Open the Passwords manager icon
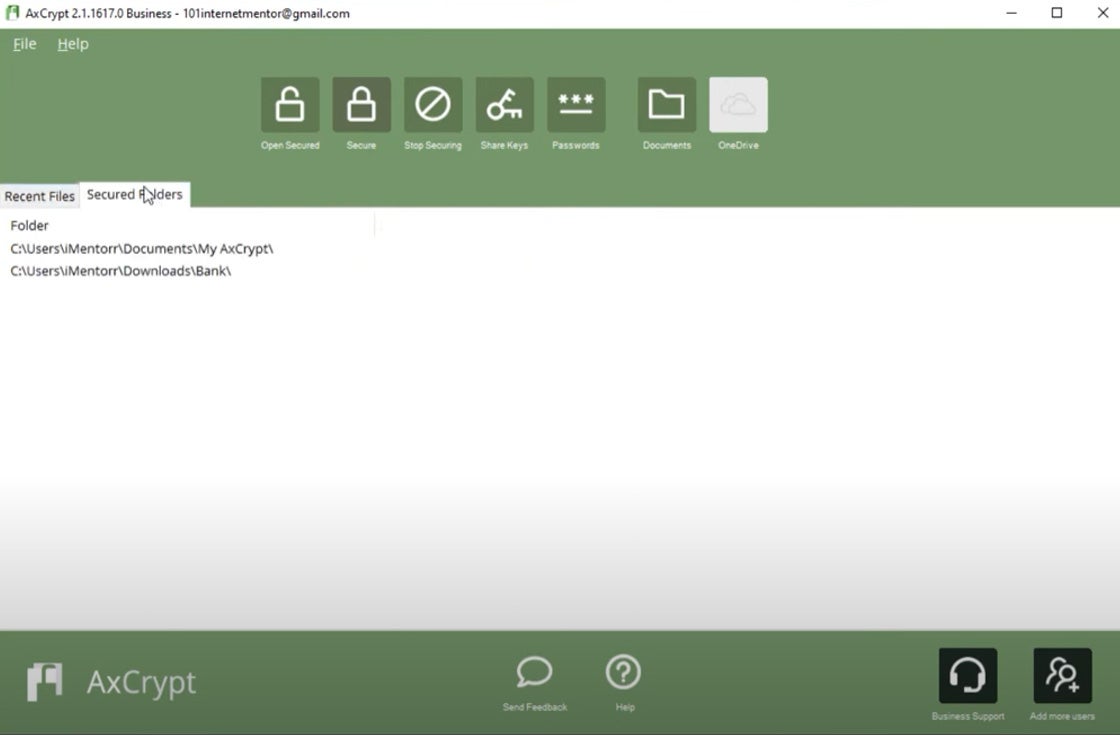This screenshot has height=735, width=1120. pos(576,105)
